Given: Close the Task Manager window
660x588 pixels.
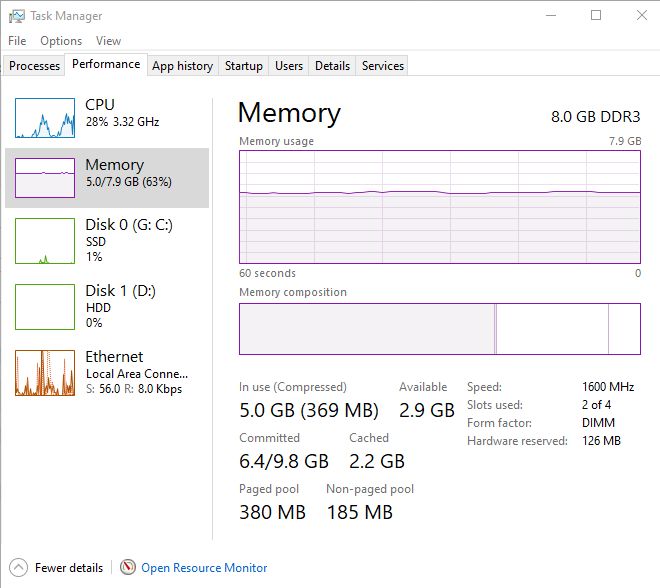Looking at the screenshot, I should coord(641,16).
